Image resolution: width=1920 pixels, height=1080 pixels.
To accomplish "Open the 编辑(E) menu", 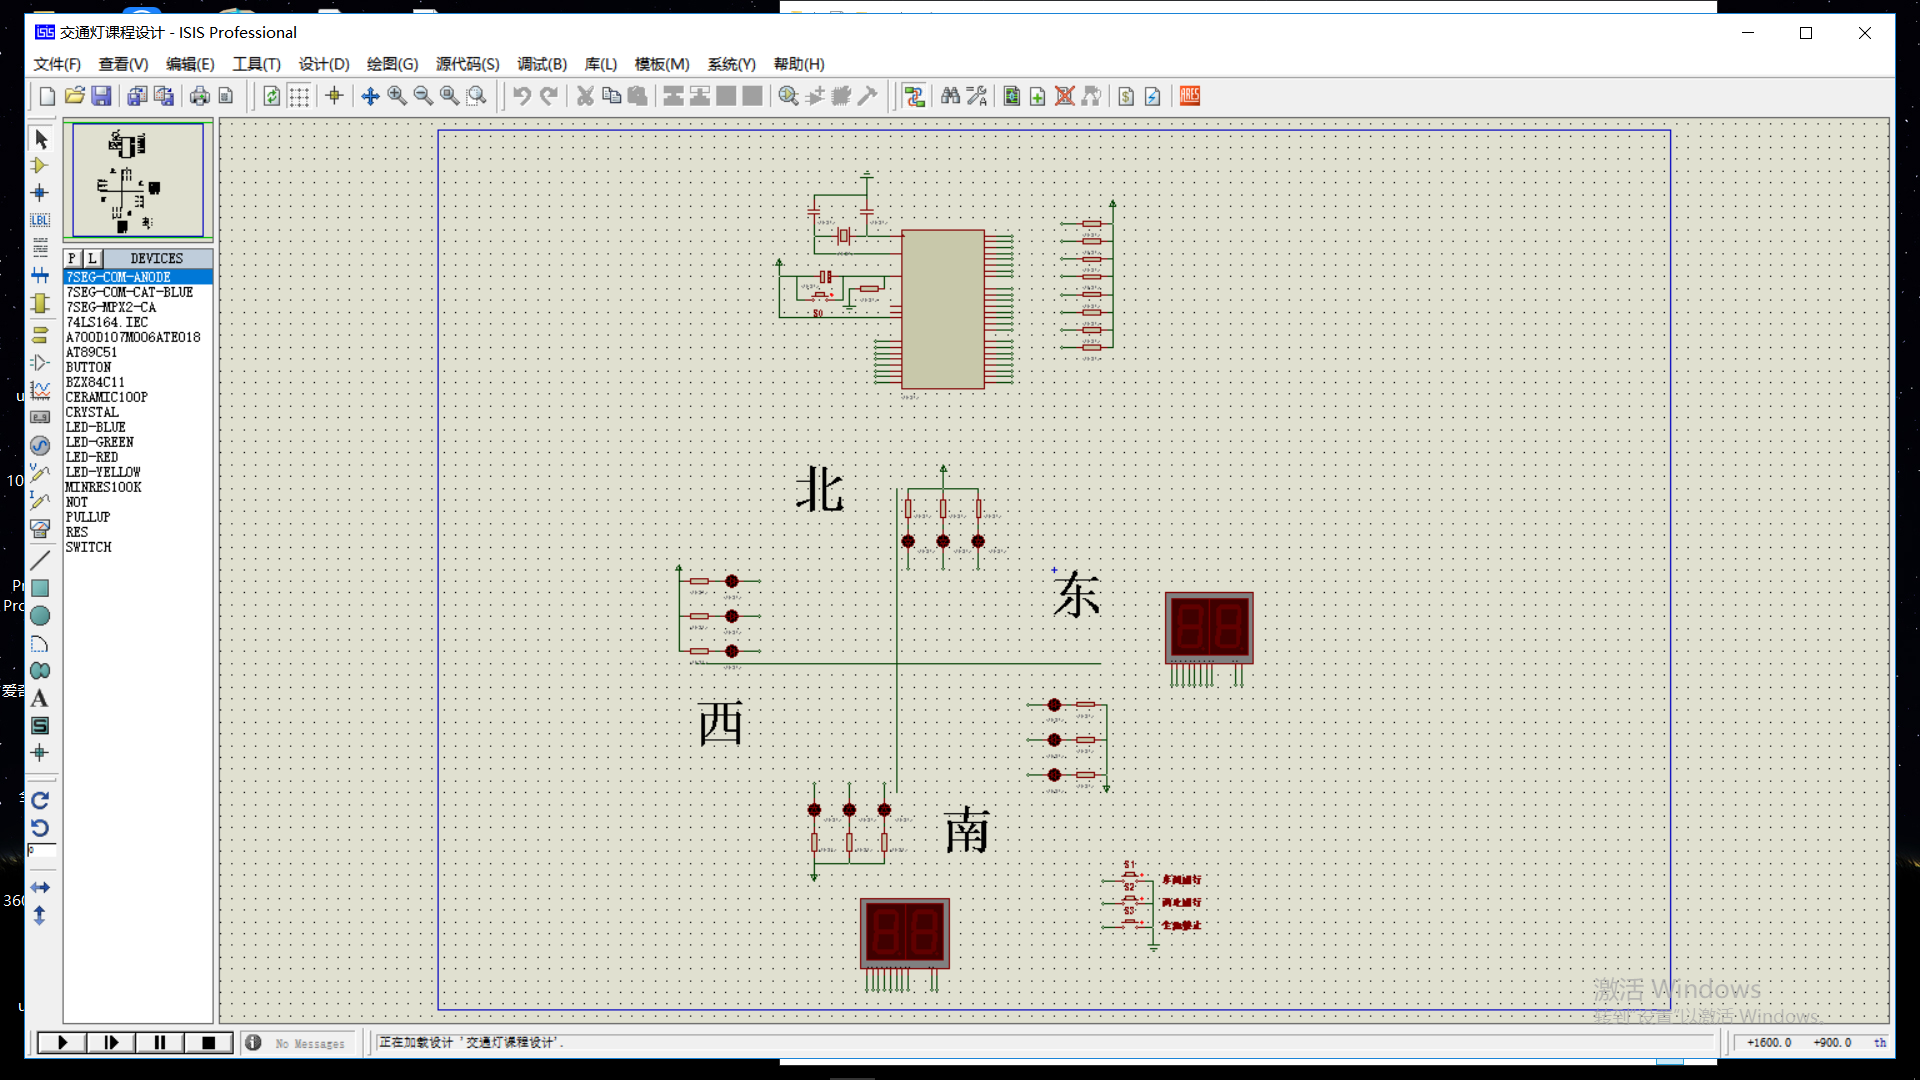I will point(190,64).
